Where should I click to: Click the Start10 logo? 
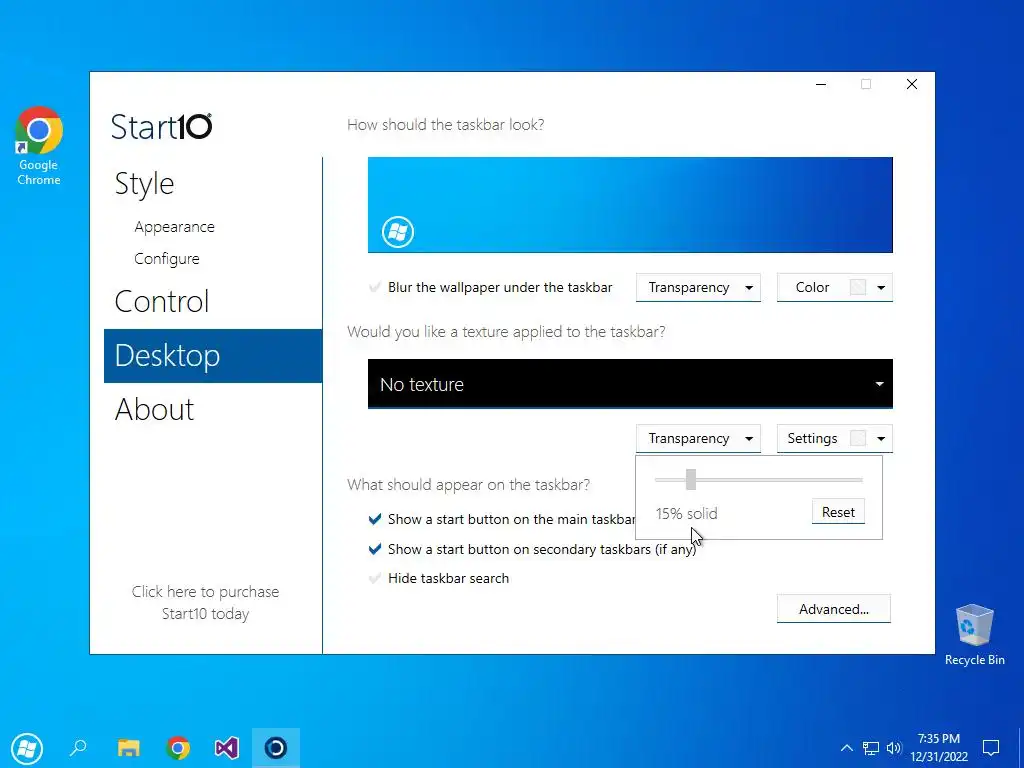161,127
